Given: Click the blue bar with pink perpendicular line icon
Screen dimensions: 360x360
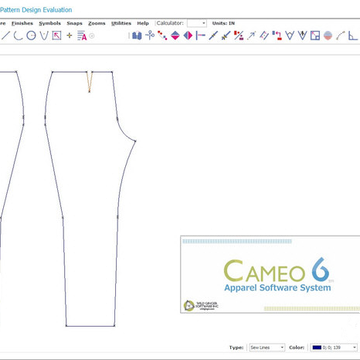Looking at the screenshot, I should 200,36.
